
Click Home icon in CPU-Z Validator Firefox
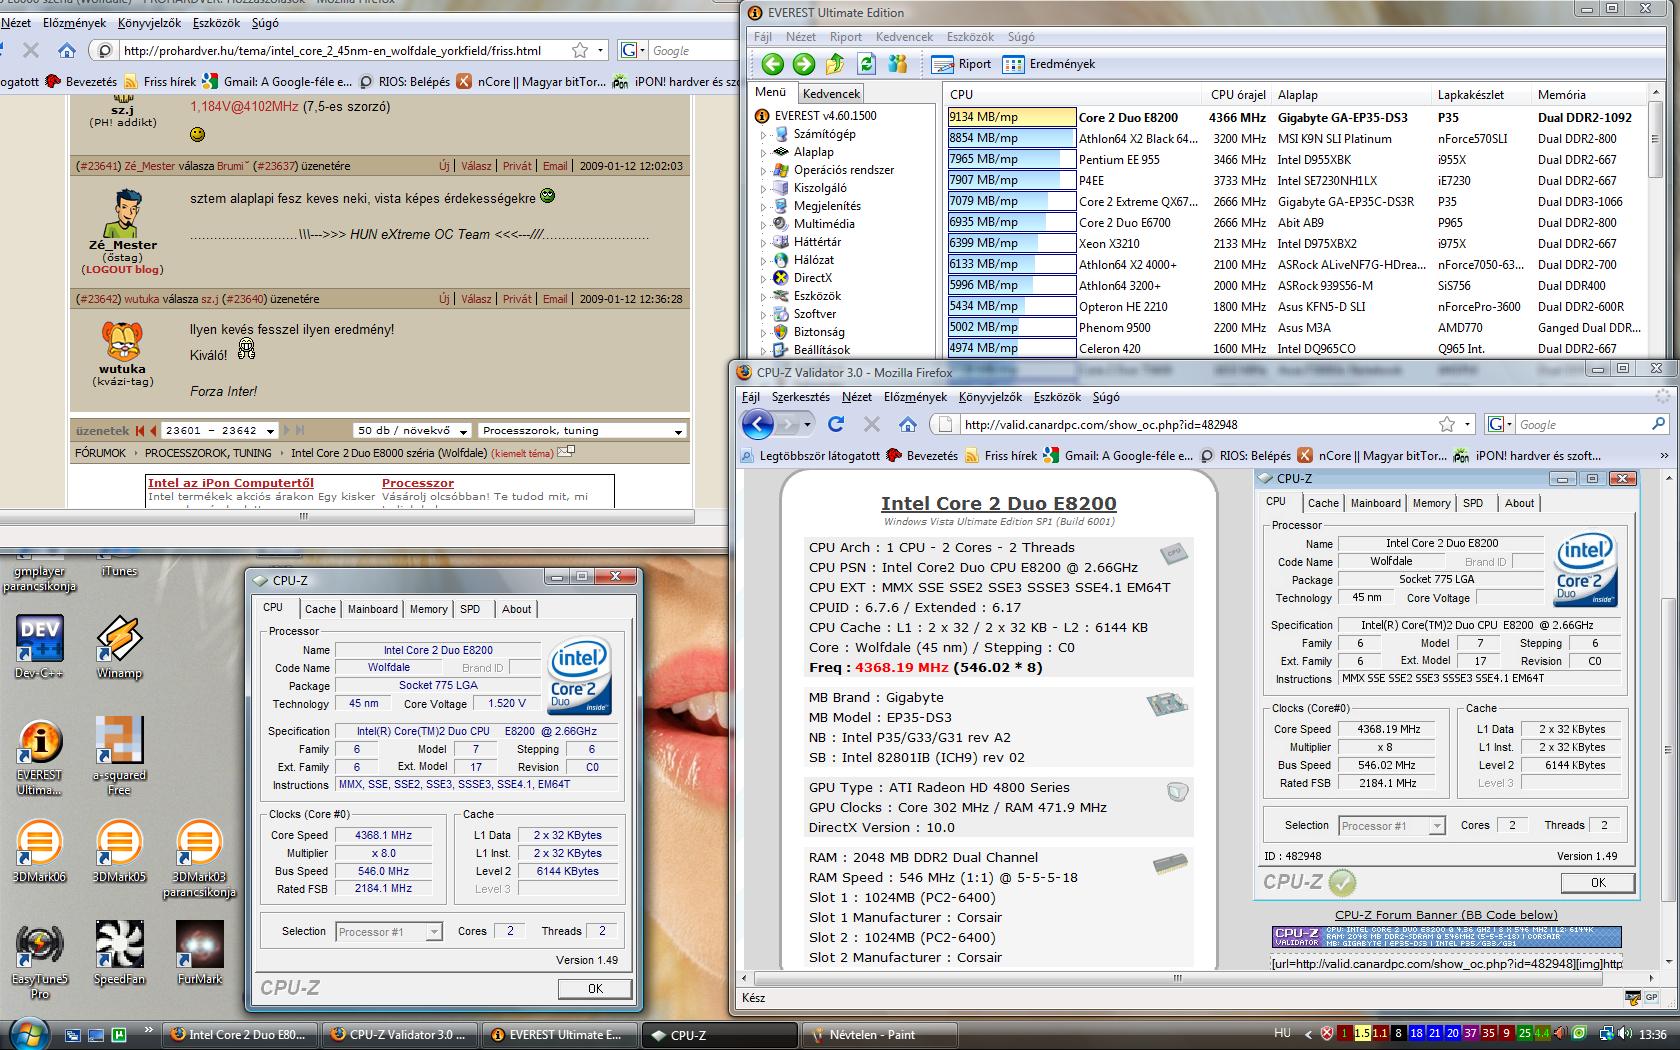(x=907, y=424)
